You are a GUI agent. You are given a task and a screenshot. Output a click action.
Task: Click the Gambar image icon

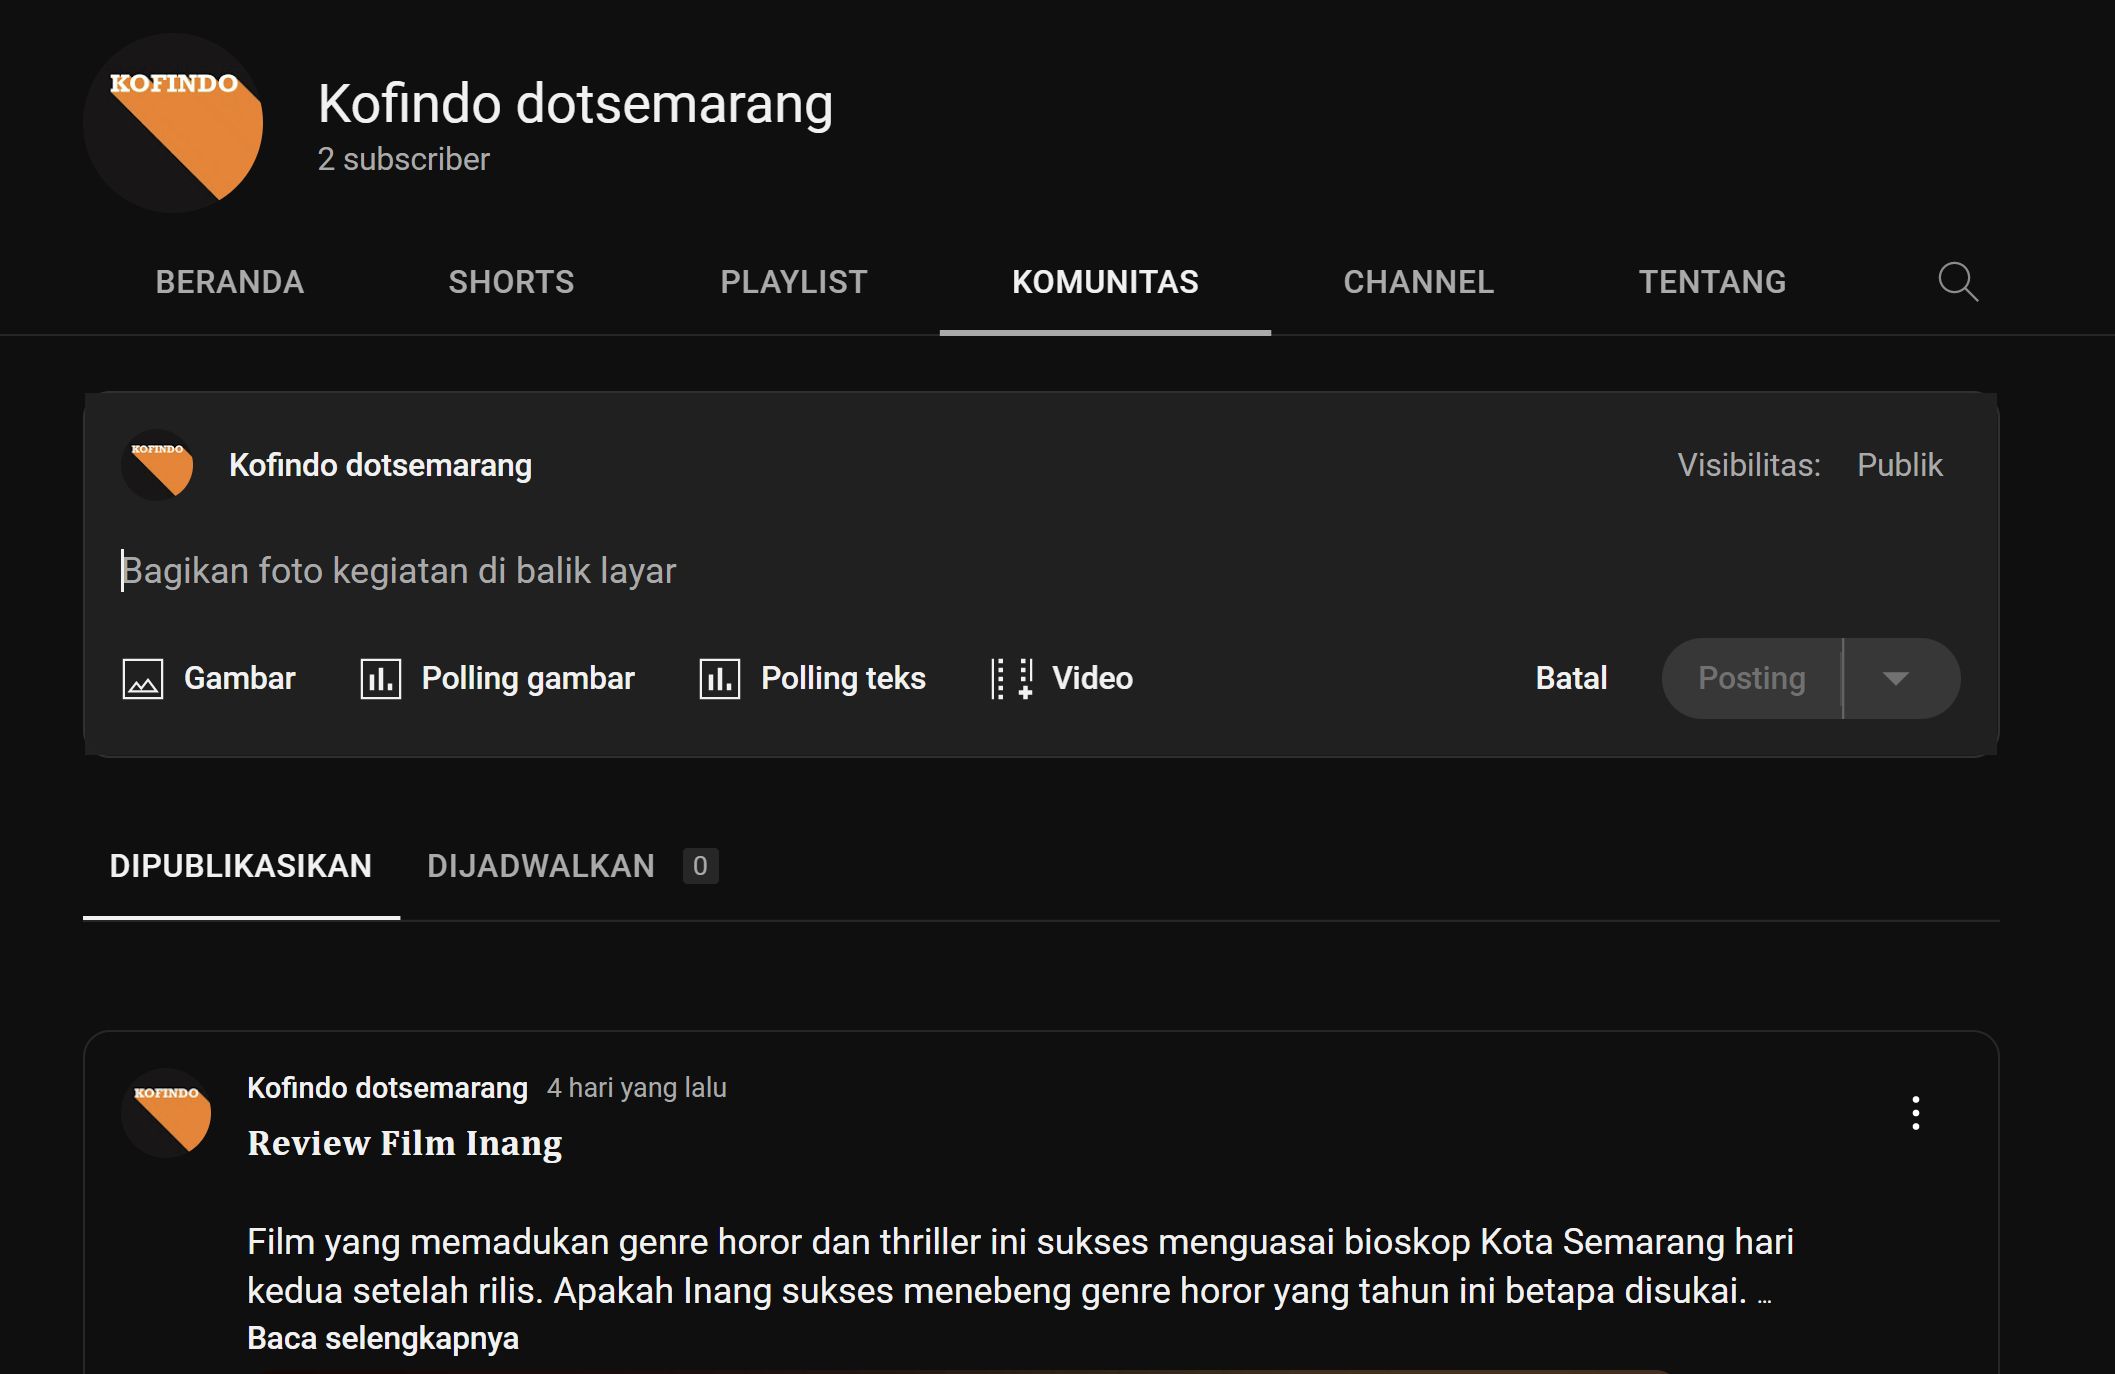click(143, 679)
